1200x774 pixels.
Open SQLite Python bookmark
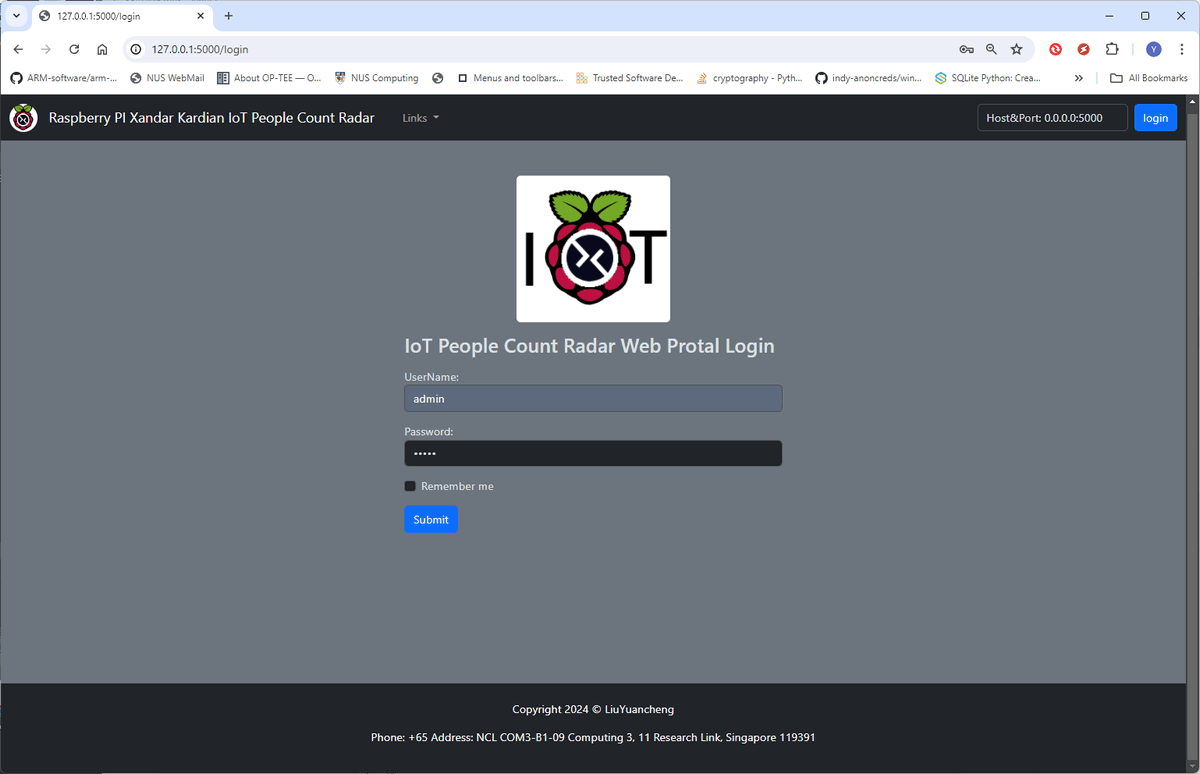click(x=988, y=78)
